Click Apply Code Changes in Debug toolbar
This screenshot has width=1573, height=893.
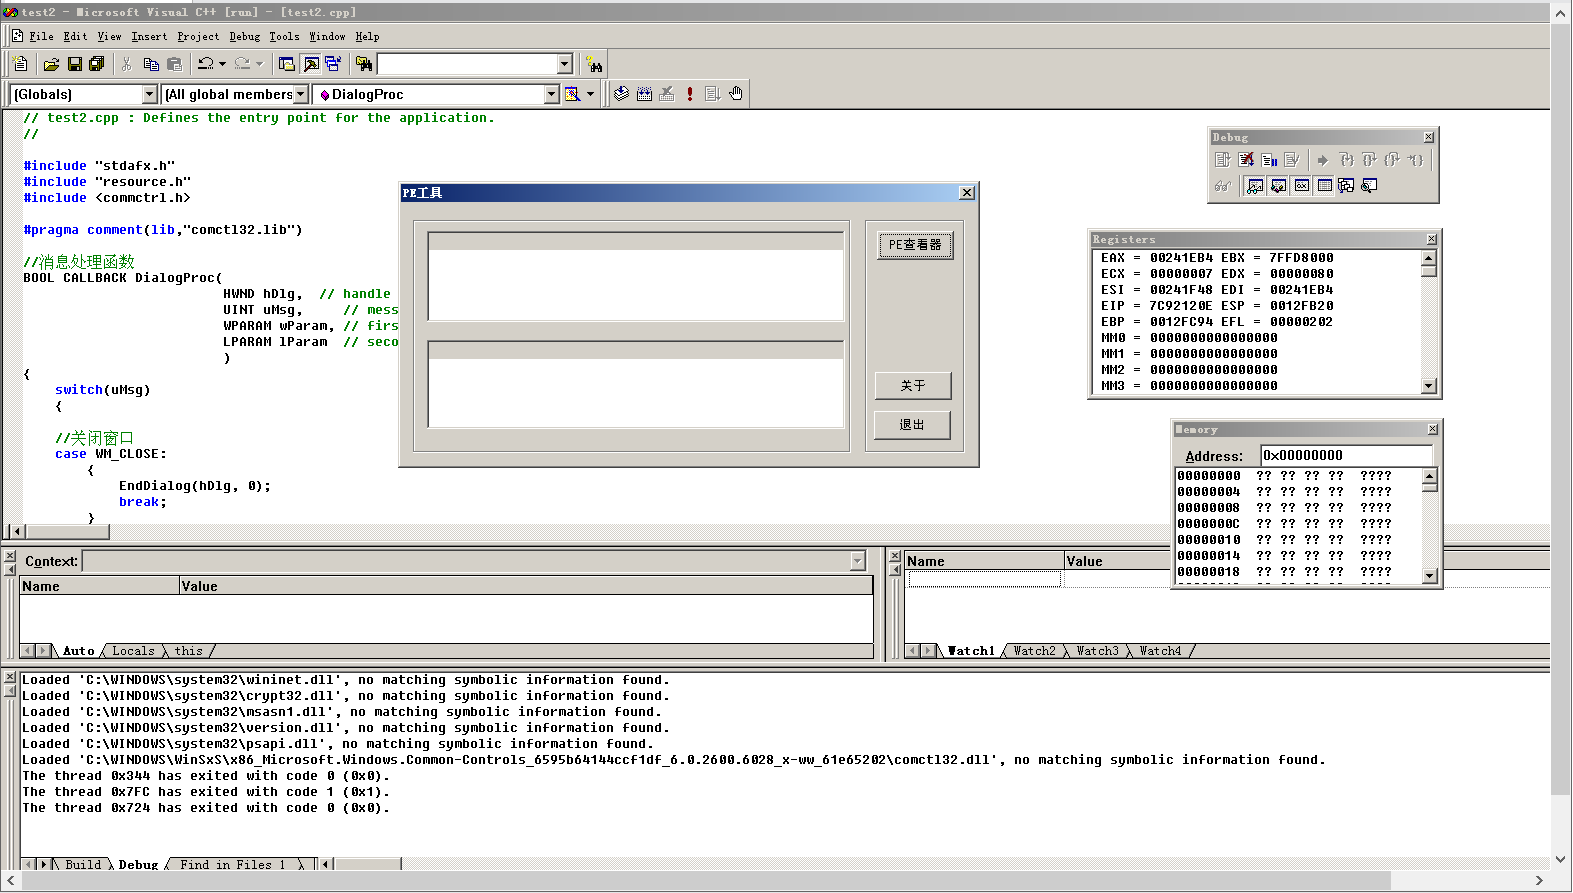[x=1292, y=160]
